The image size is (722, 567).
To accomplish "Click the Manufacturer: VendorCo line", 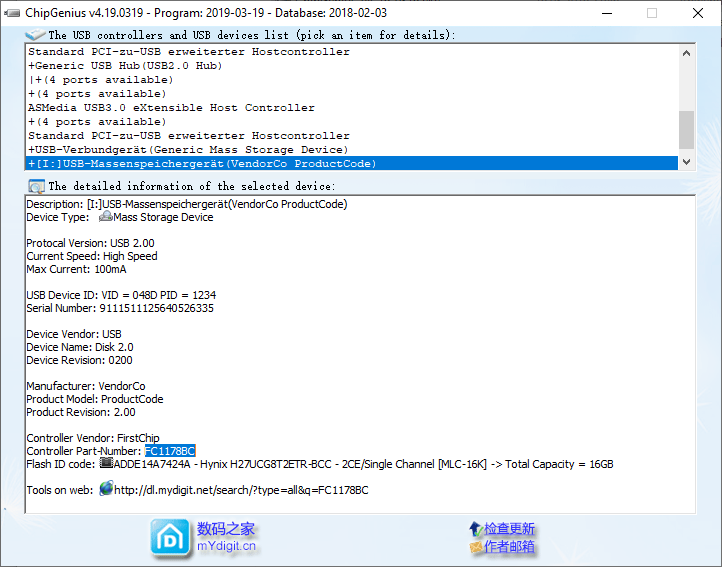I will pos(86,386).
